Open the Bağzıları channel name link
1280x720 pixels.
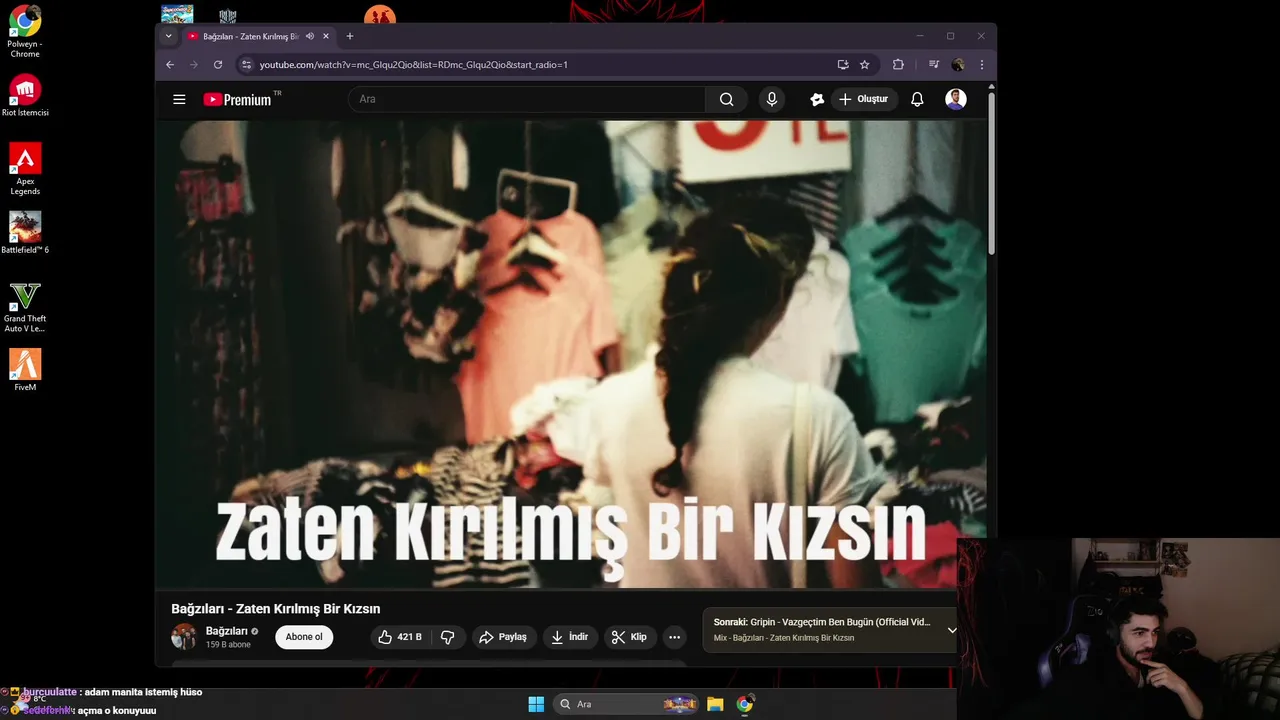[227, 631]
